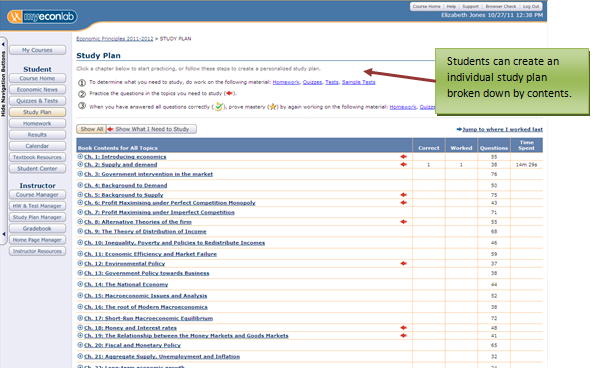
Task: Expand Ch. 3: Government intervention in the market
Action: pyautogui.click(x=80, y=174)
